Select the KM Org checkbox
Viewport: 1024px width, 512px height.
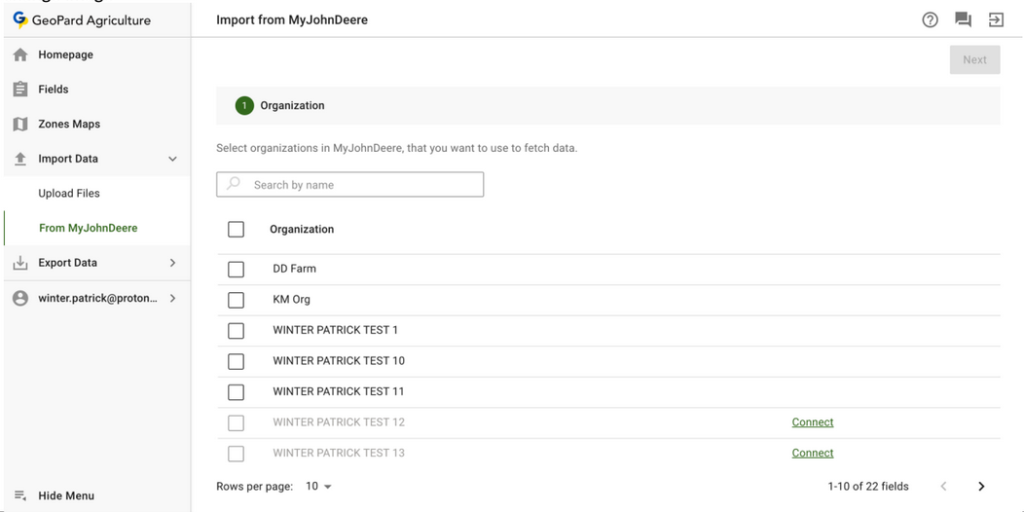coord(236,300)
